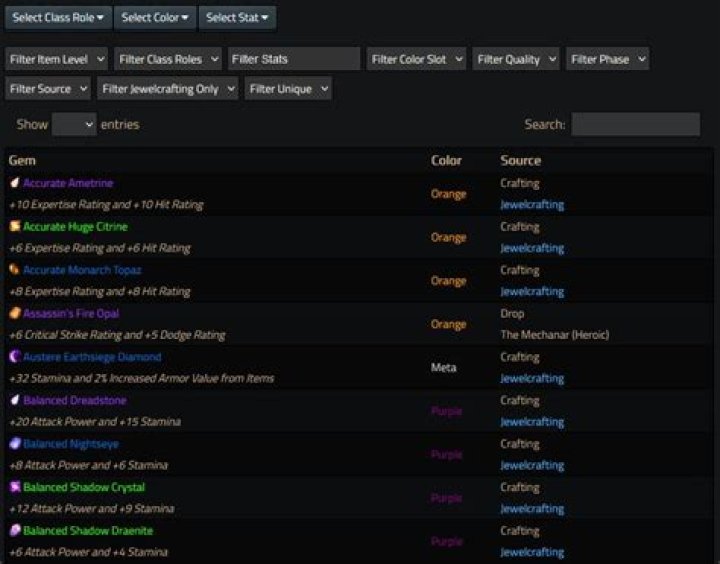
Task: Open the Select Class Role dropdown
Action: (58, 17)
